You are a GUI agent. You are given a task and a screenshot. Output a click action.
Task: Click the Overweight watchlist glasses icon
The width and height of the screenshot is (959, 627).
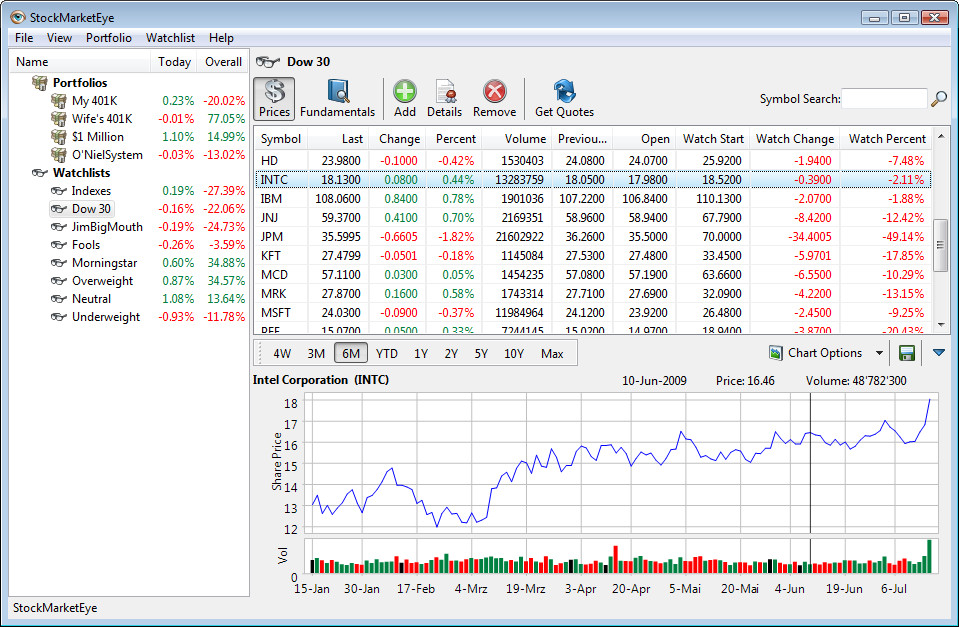coord(59,281)
